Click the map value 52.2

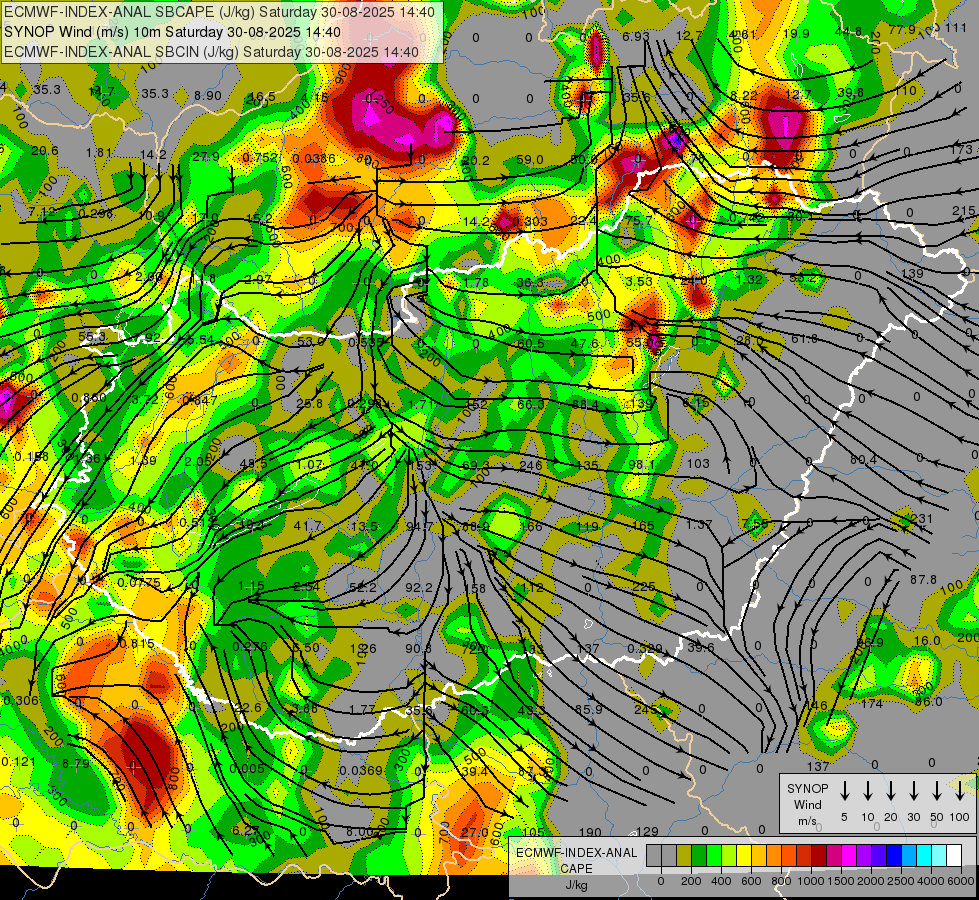[x=363, y=586]
